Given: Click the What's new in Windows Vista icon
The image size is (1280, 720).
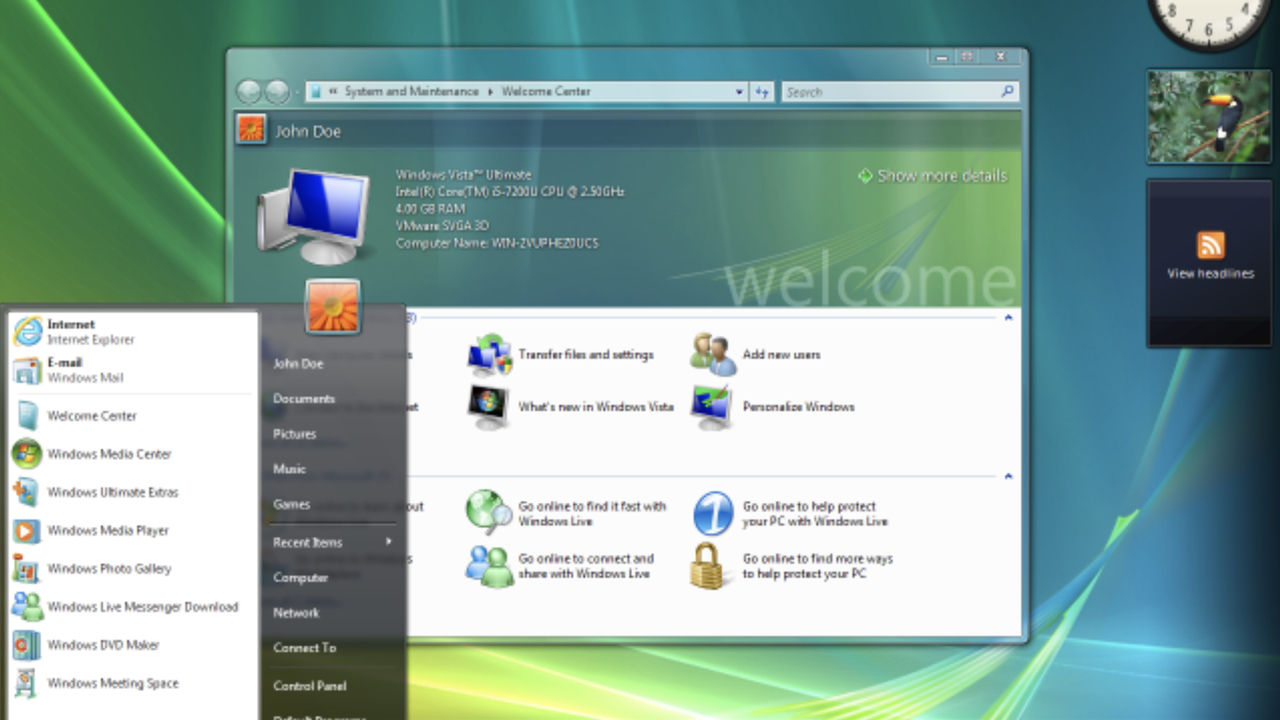Looking at the screenshot, I should coord(490,407).
